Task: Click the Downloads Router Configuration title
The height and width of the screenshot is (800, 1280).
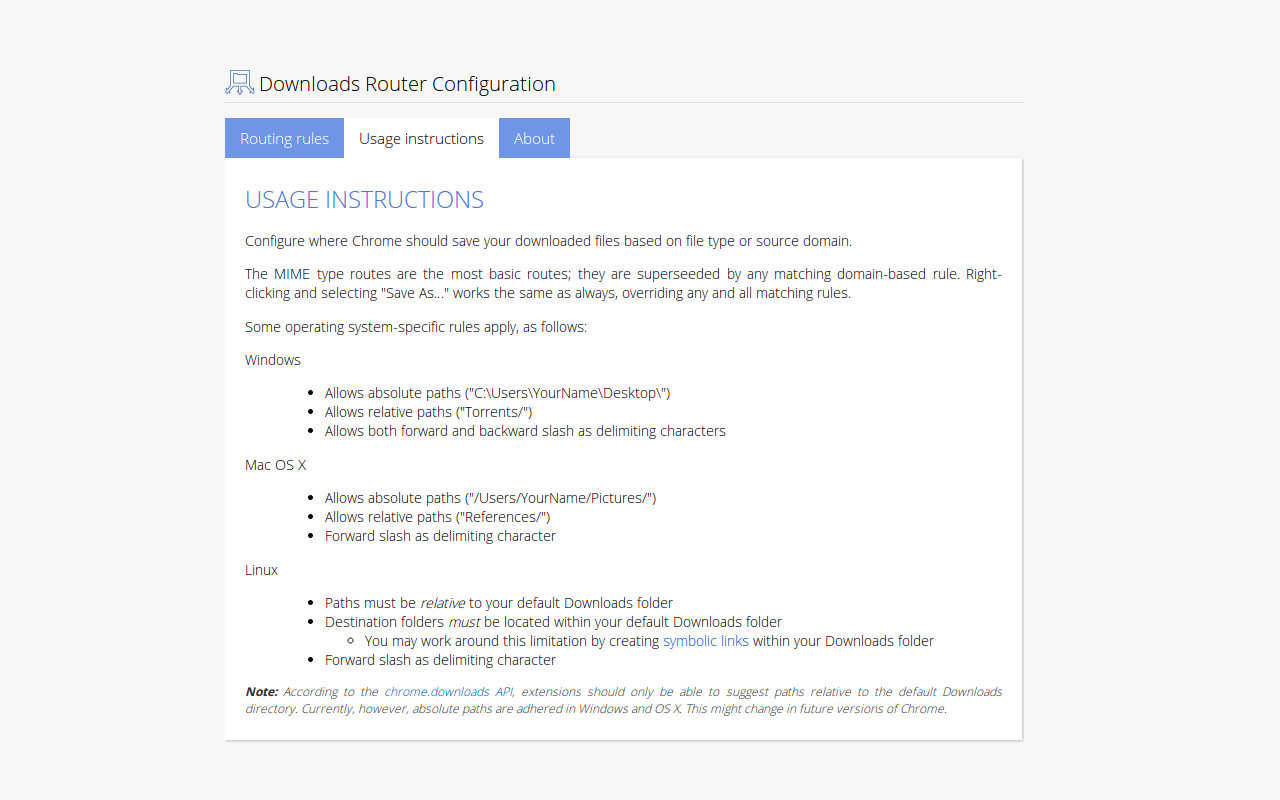Action: coord(407,84)
